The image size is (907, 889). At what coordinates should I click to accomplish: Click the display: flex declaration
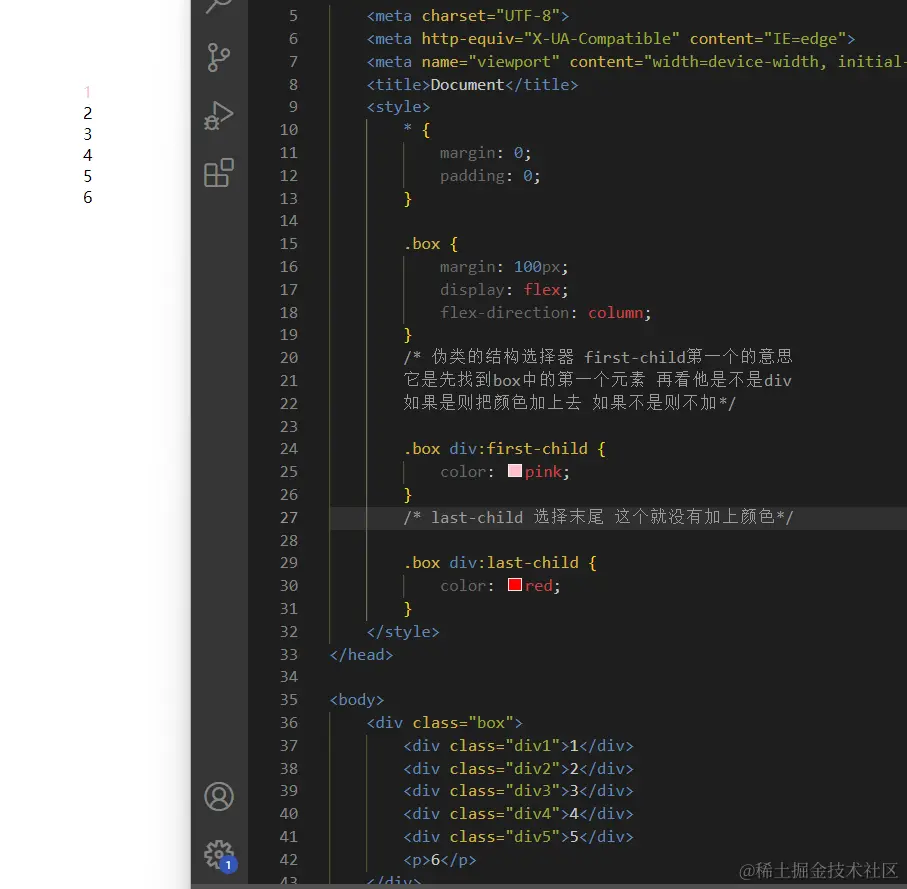[504, 290]
